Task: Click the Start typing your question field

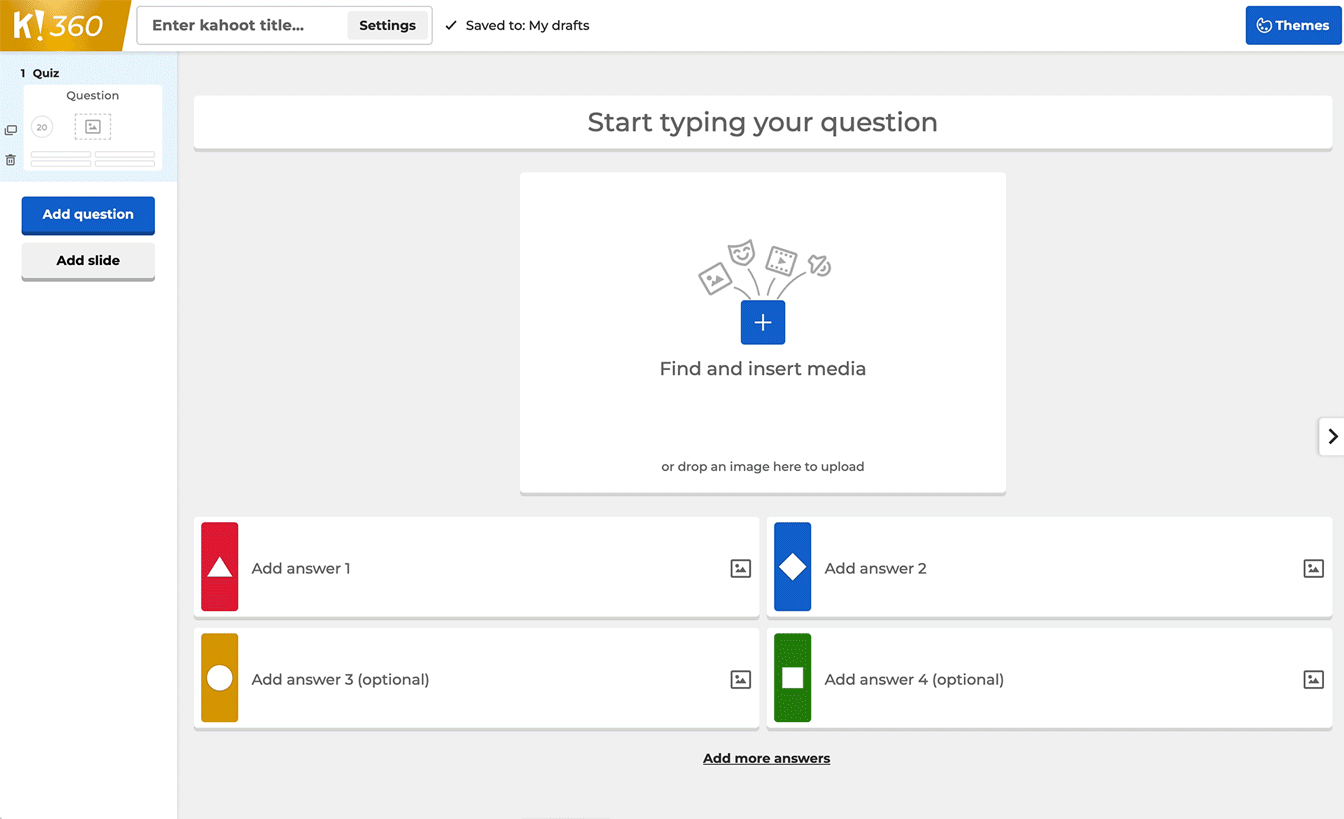Action: point(762,122)
